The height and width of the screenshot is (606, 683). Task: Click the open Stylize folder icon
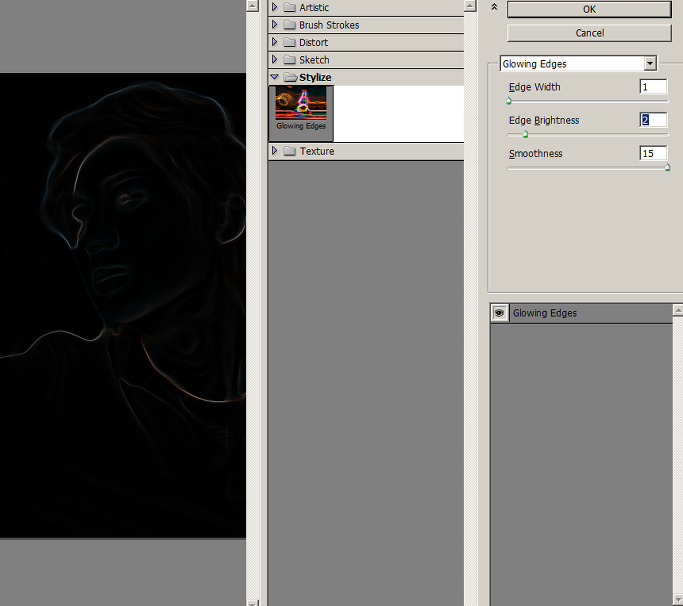(290, 77)
